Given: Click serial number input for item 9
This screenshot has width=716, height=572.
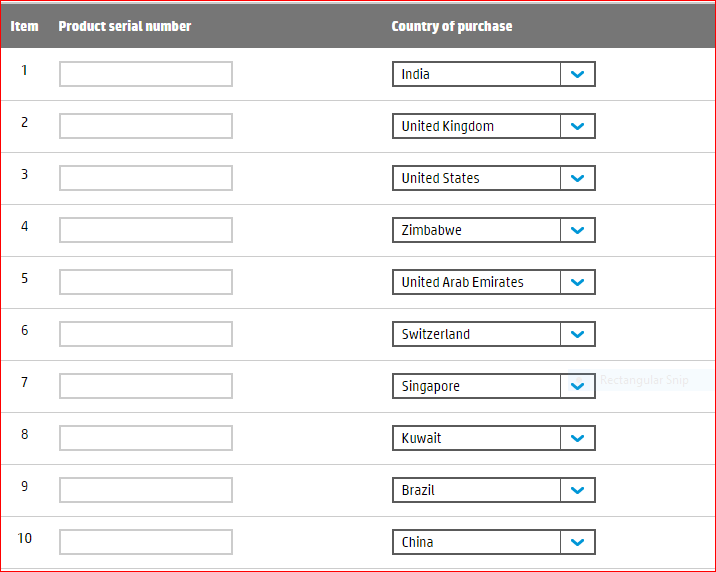Looking at the screenshot, I should point(146,490).
